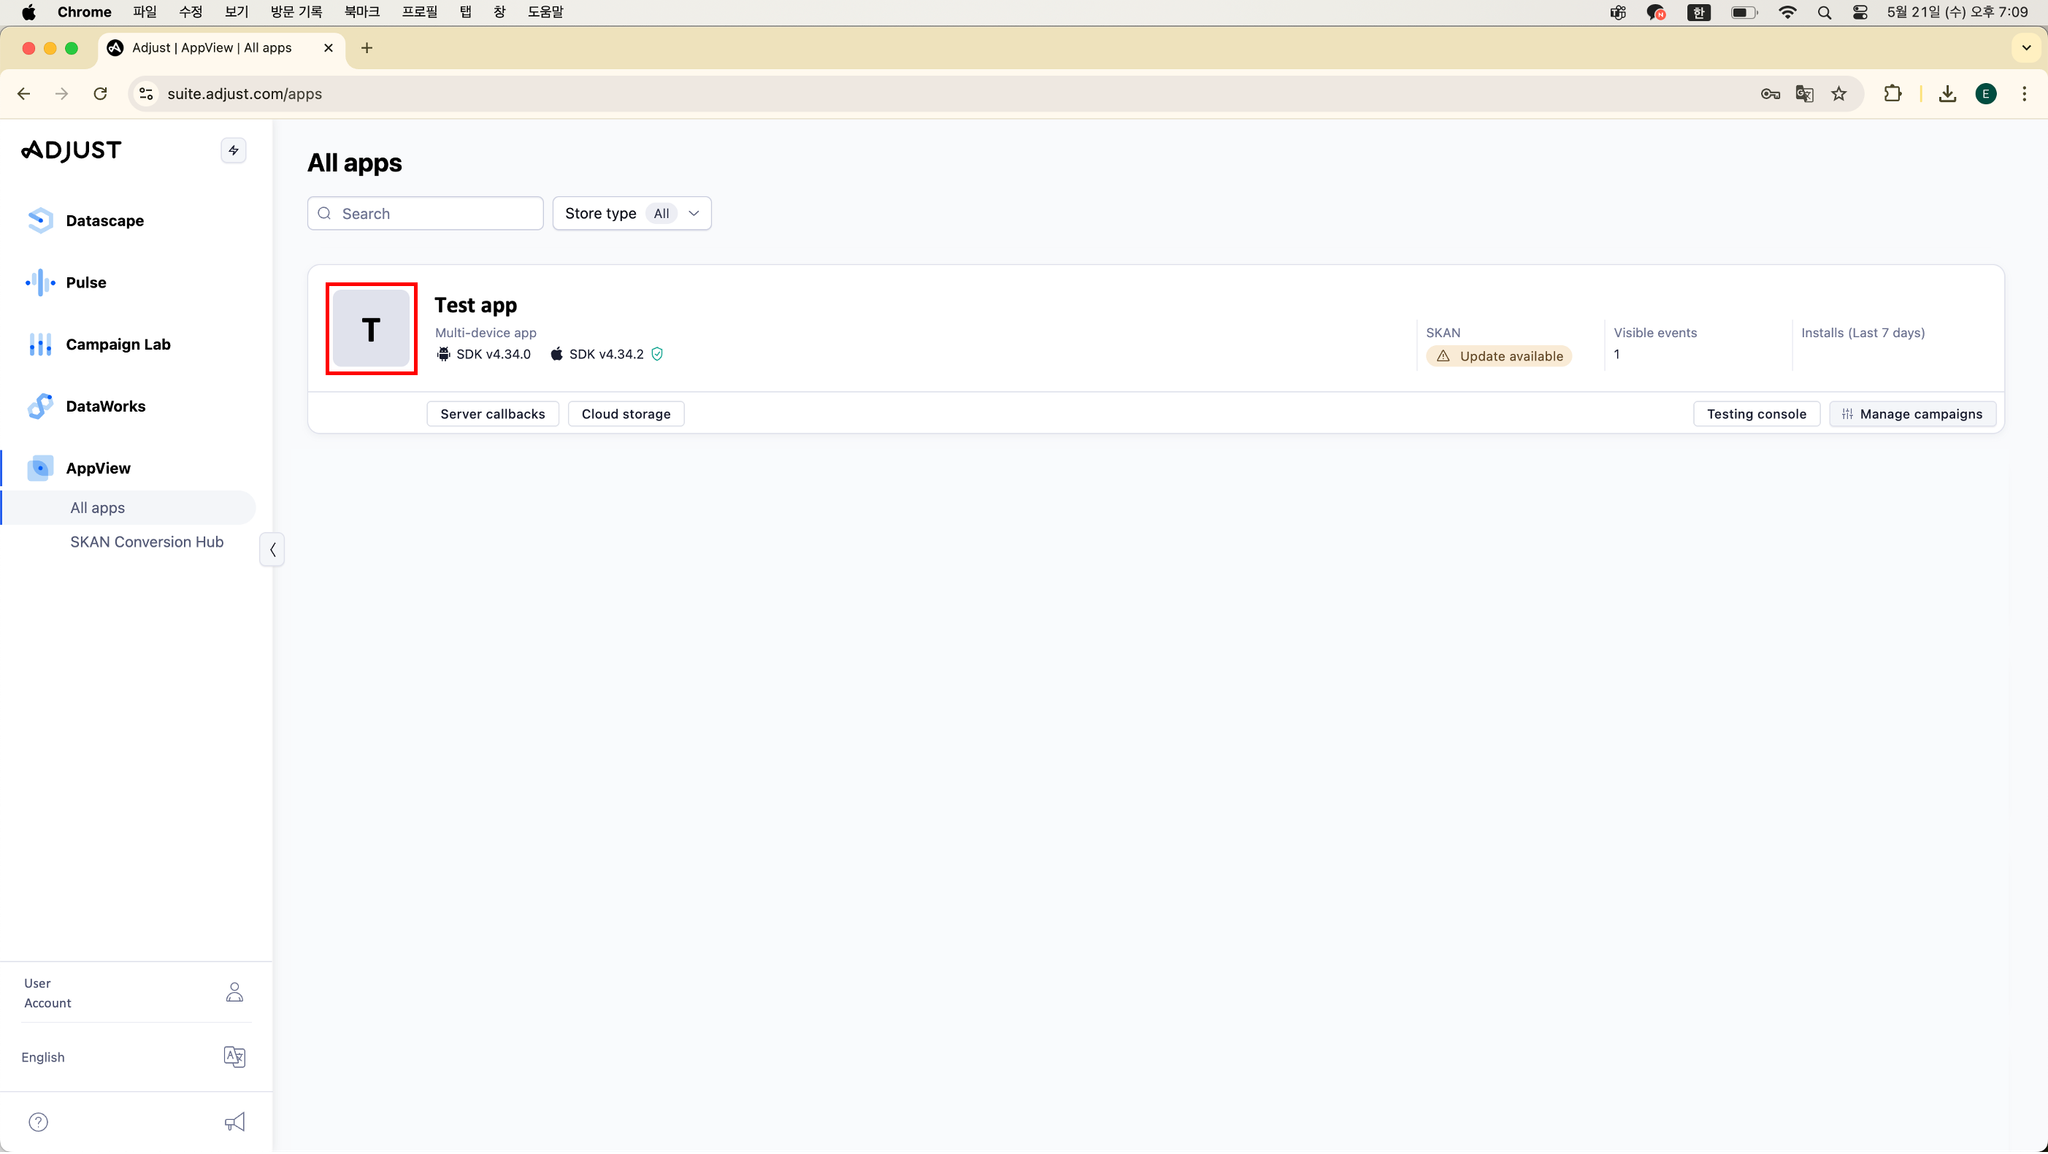Select the AppView section
This screenshot has height=1154, width=2048.
80,469
